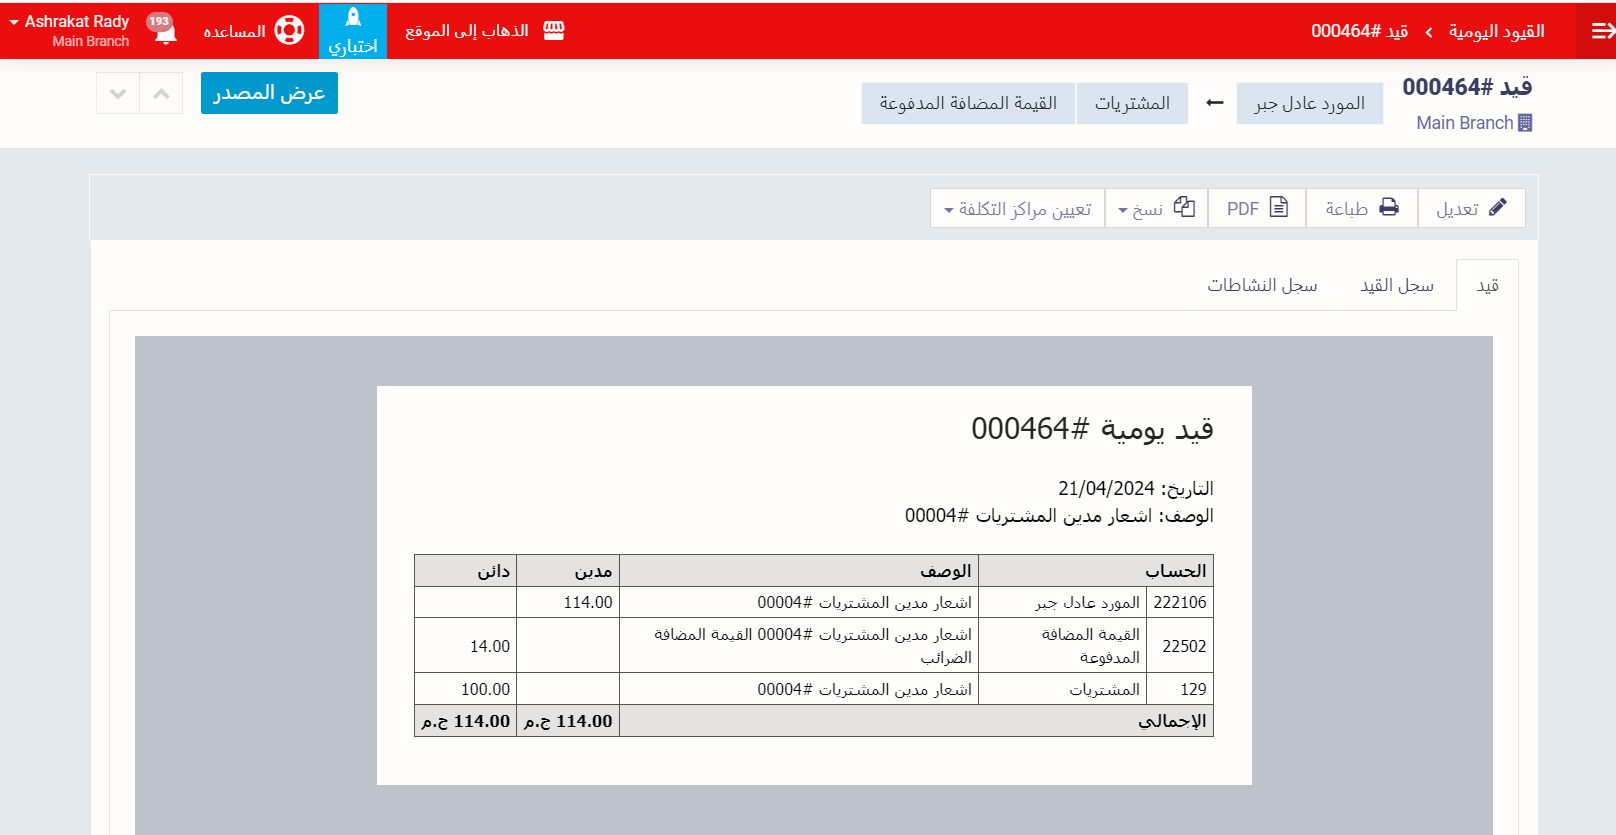Click the عرض المصدر button

pos(269,93)
